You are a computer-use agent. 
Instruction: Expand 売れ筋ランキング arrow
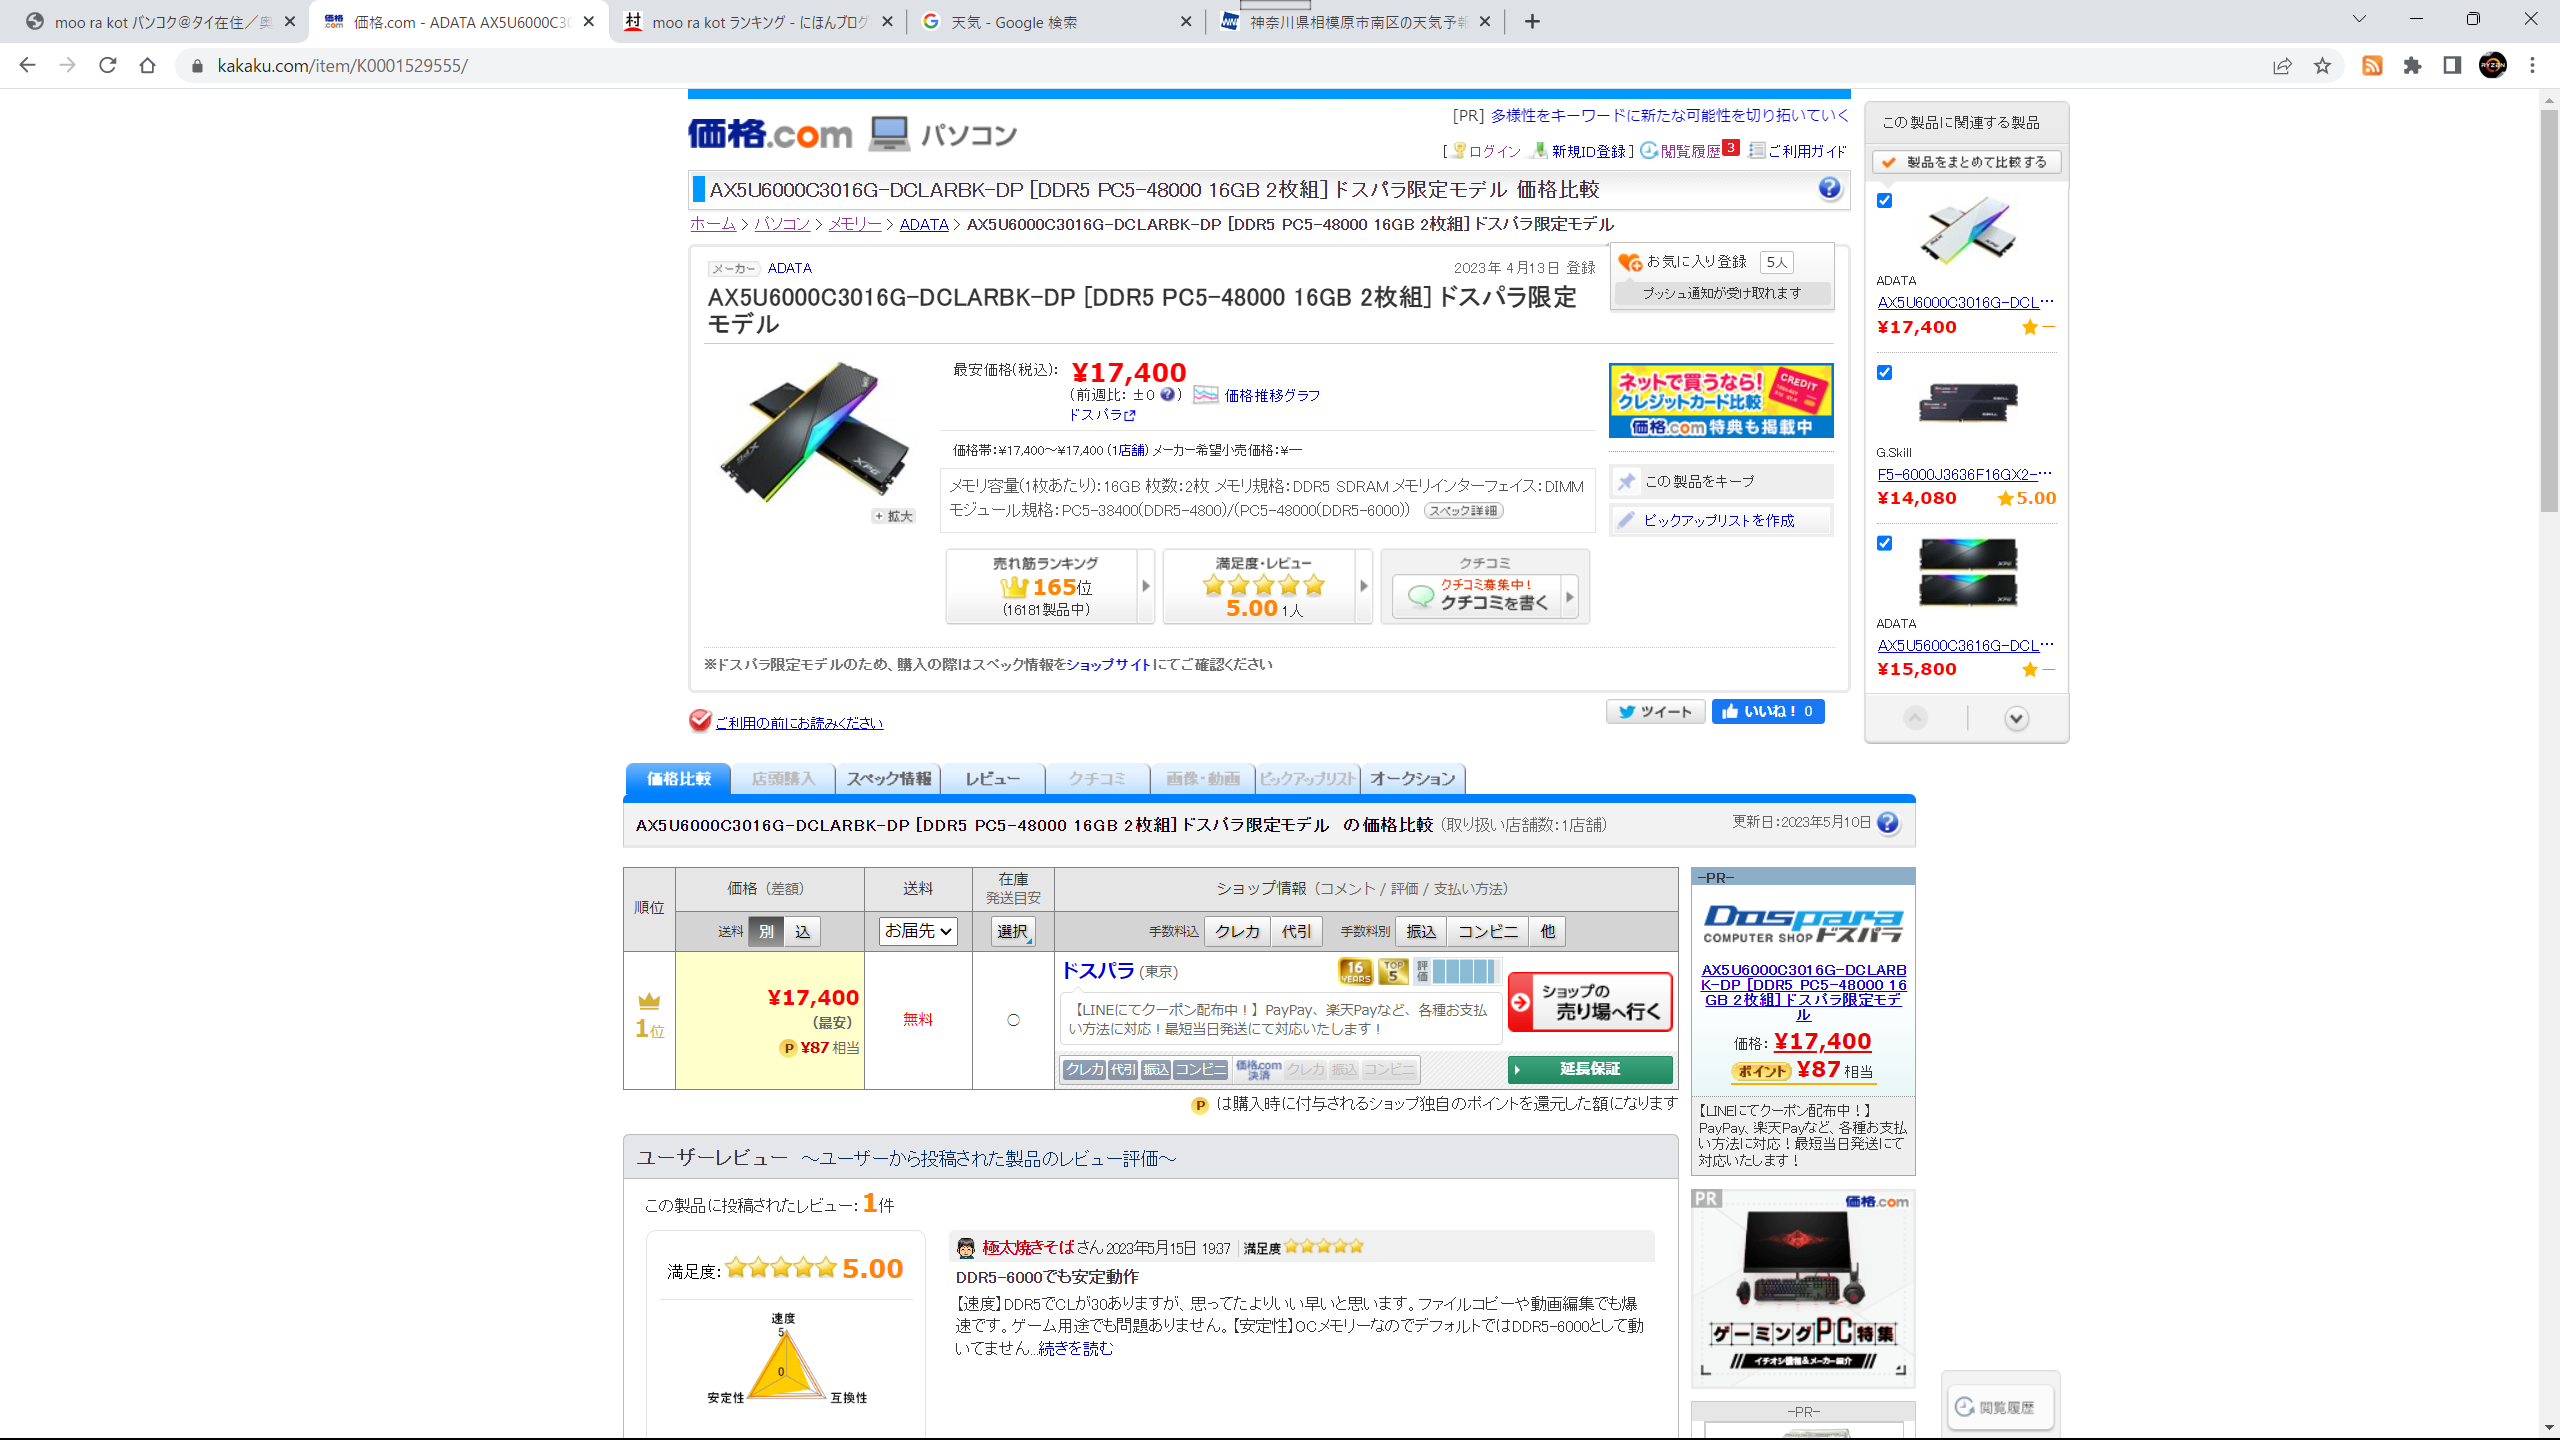point(1146,586)
